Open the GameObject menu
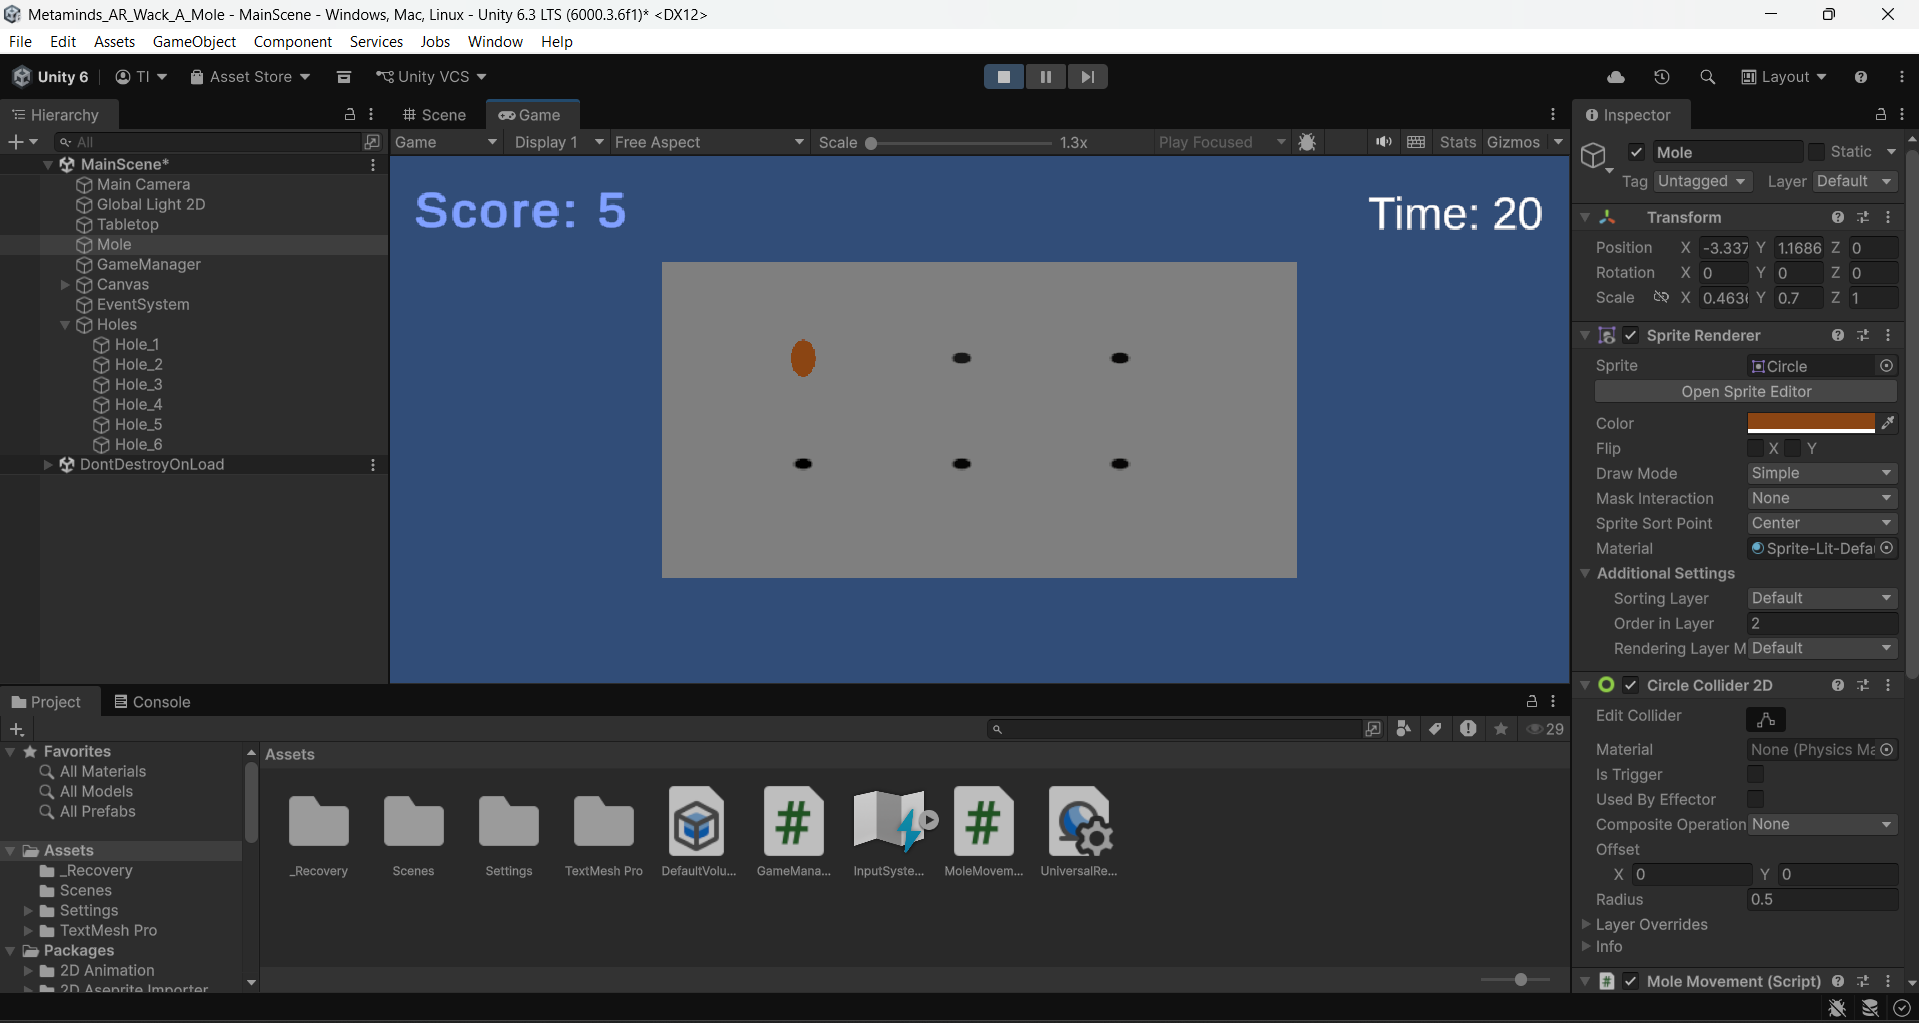This screenshot has height=1023, width=1919. click(194, 41)
